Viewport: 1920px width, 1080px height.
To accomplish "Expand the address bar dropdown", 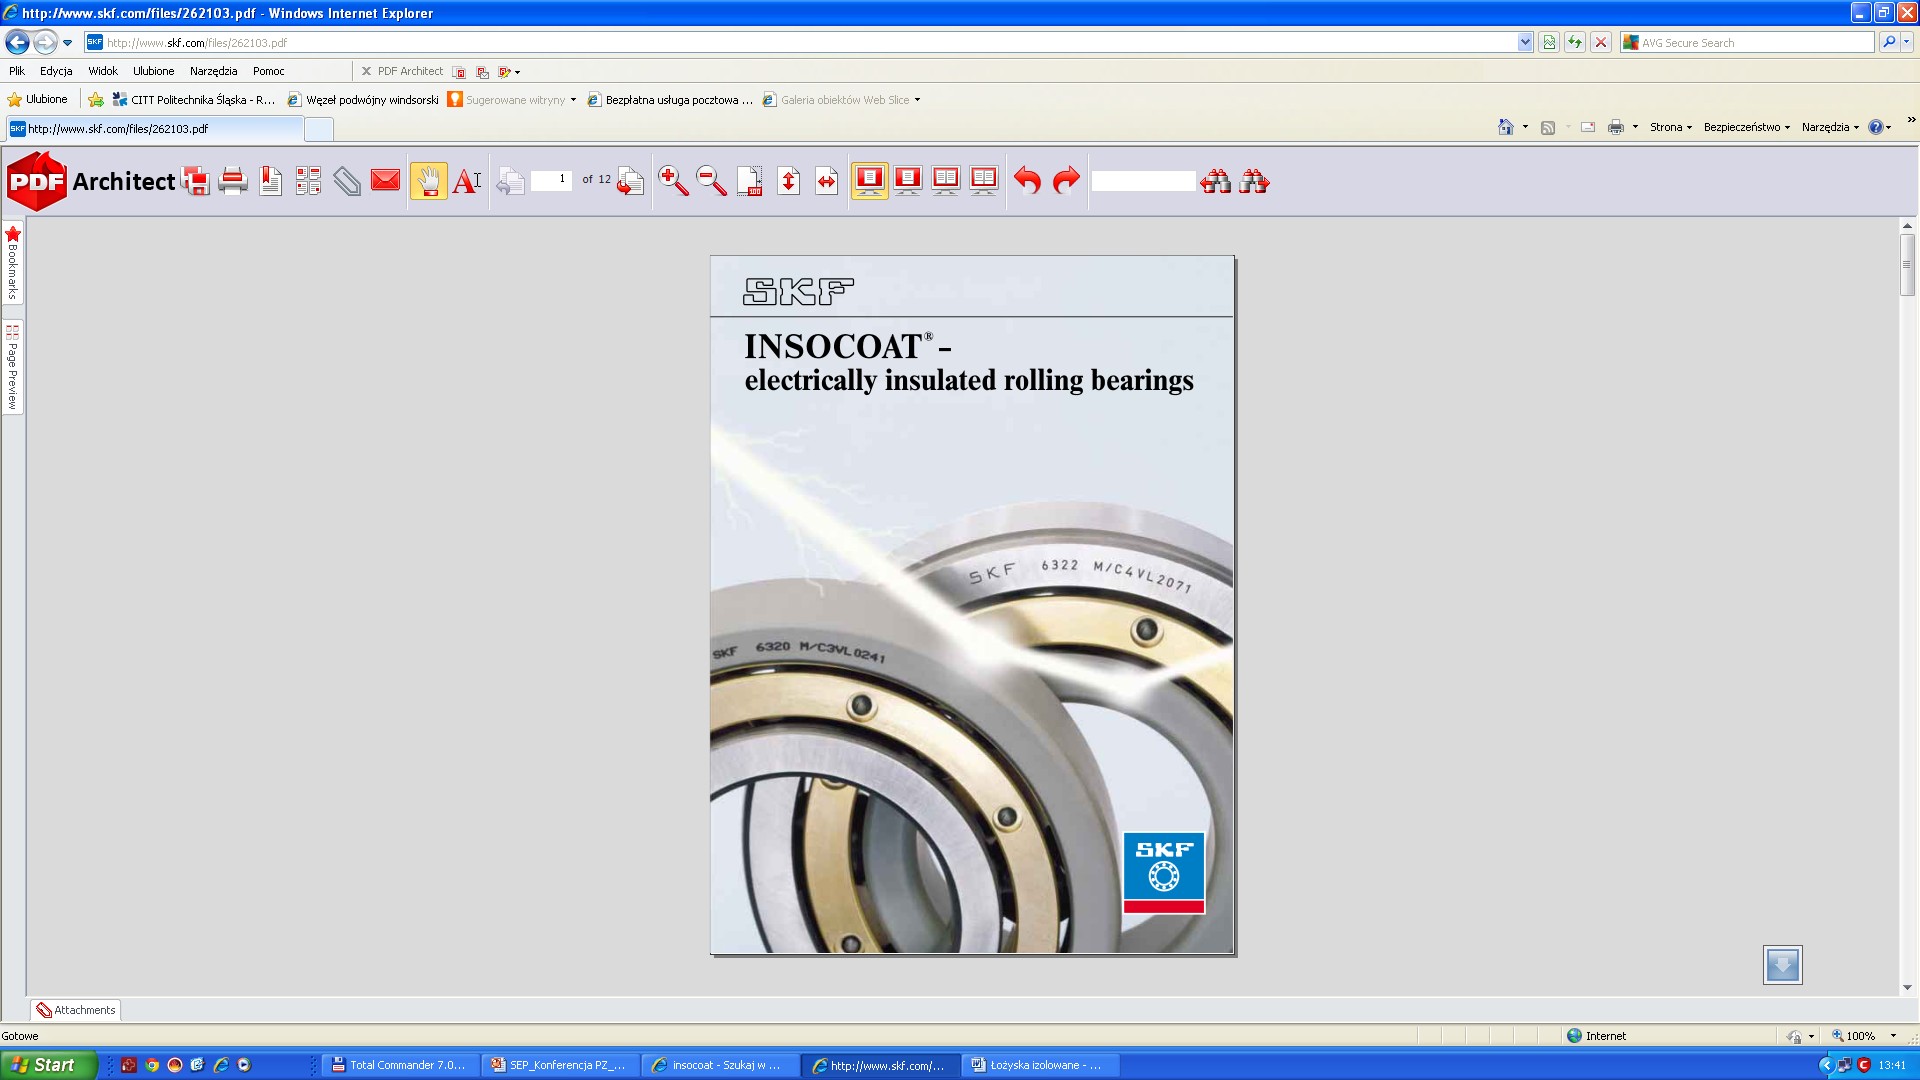I will click(1524, 42).
